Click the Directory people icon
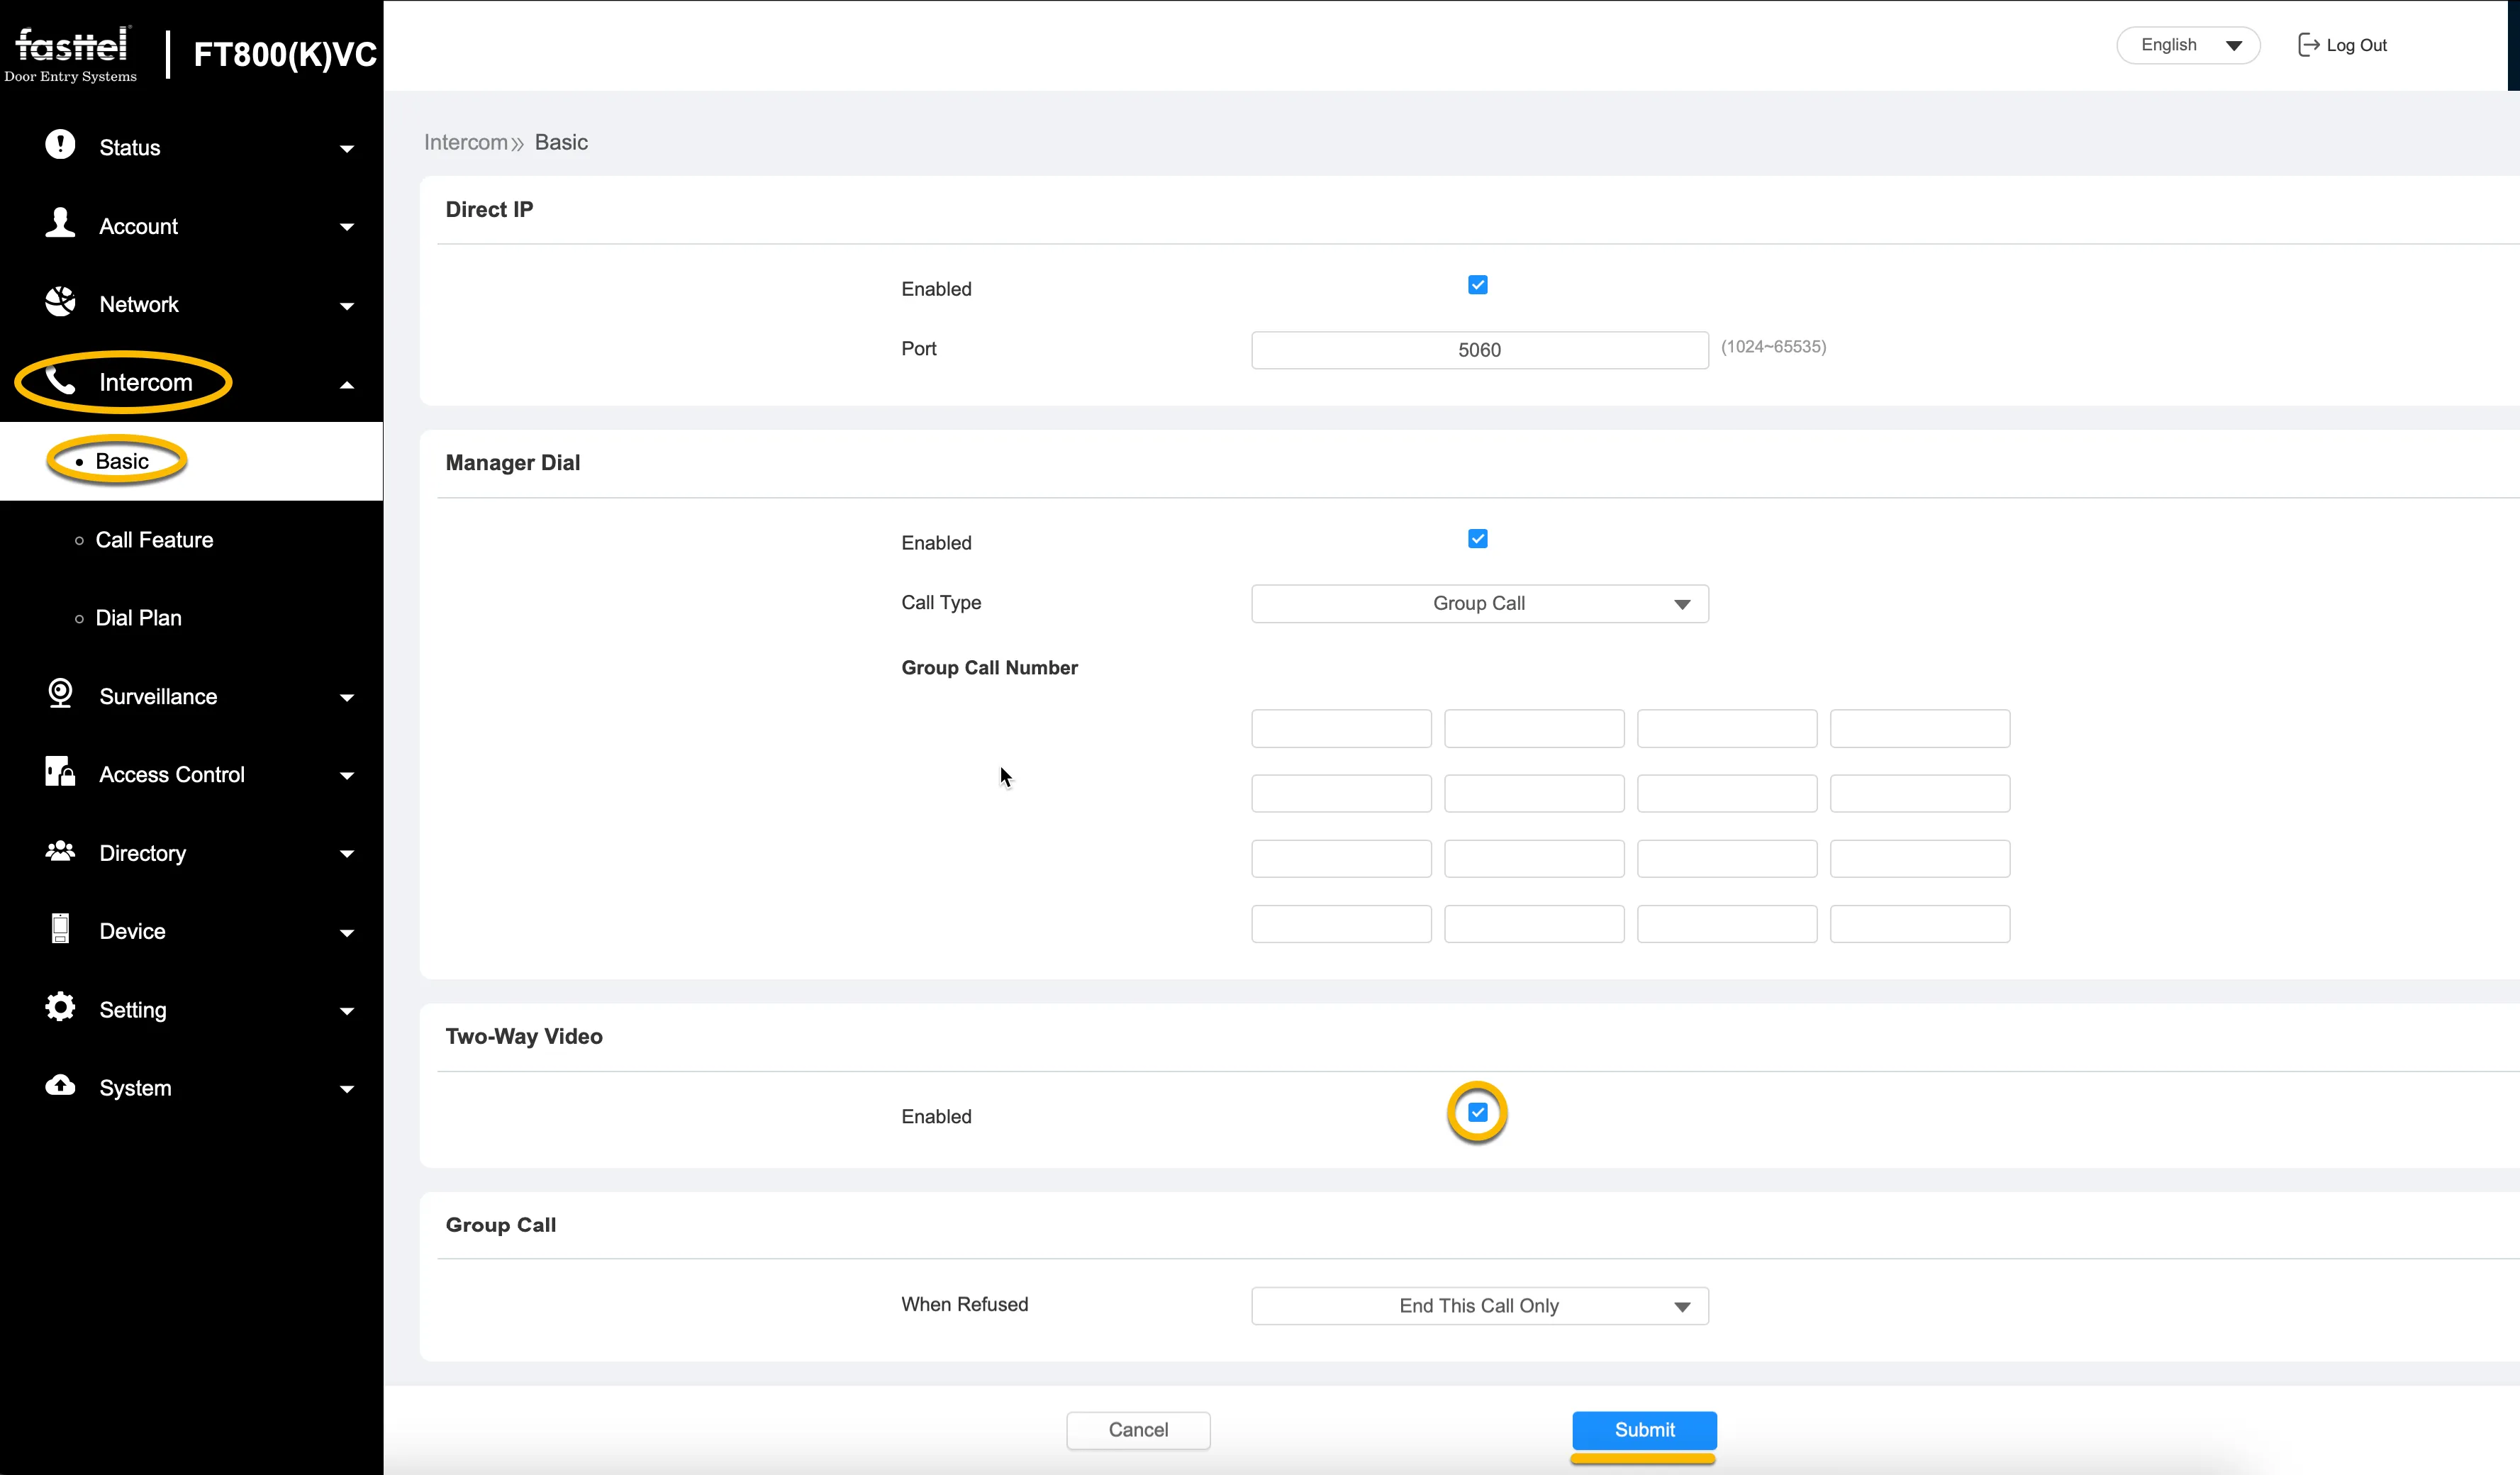 (60, 850)
